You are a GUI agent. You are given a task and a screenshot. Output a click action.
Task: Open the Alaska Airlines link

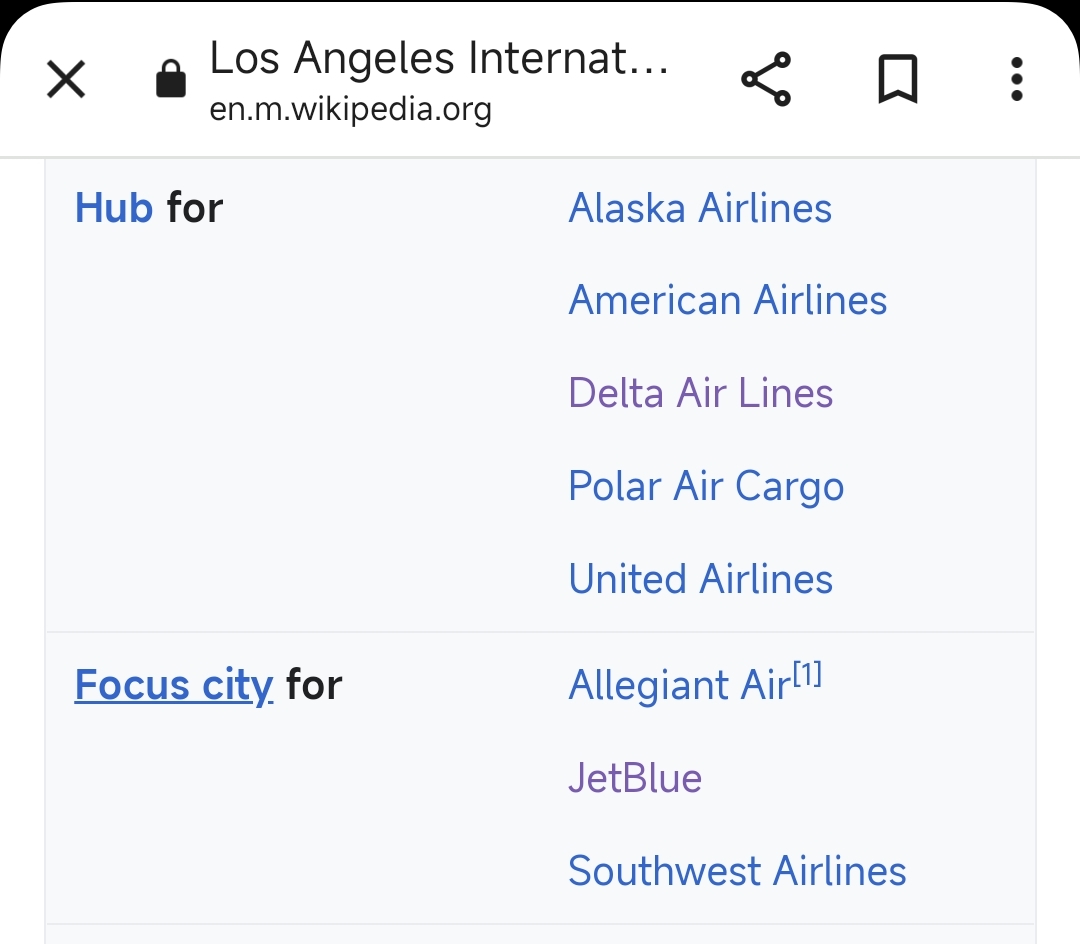pos(700,208)
